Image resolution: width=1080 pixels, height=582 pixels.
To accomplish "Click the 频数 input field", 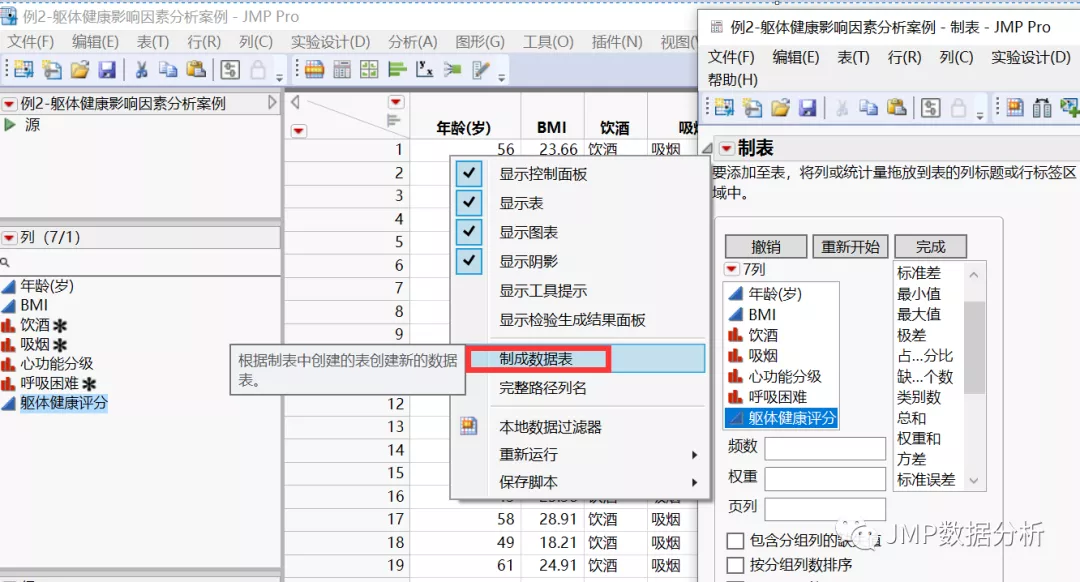I will click(825, 447).
